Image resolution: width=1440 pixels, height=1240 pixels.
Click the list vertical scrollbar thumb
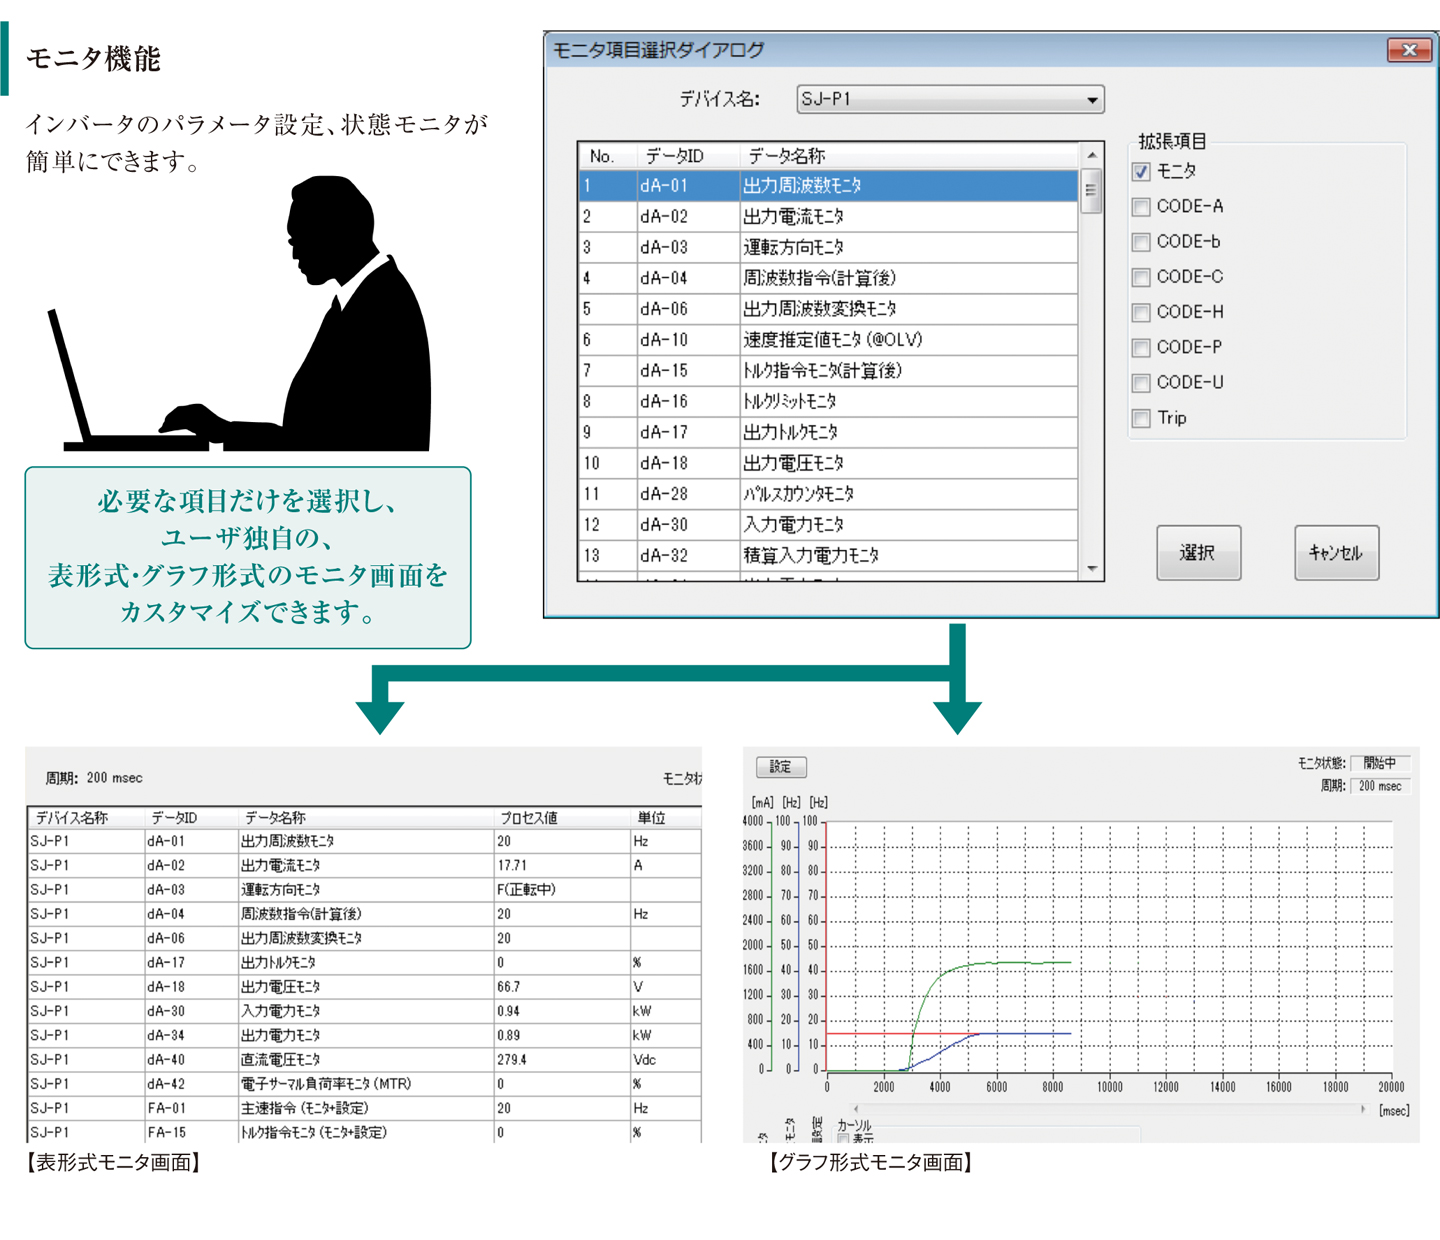point(1092,191)
